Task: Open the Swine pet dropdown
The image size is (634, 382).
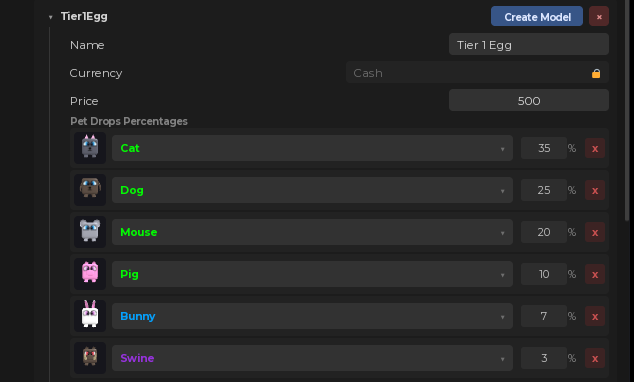Action: click(312, 358)
